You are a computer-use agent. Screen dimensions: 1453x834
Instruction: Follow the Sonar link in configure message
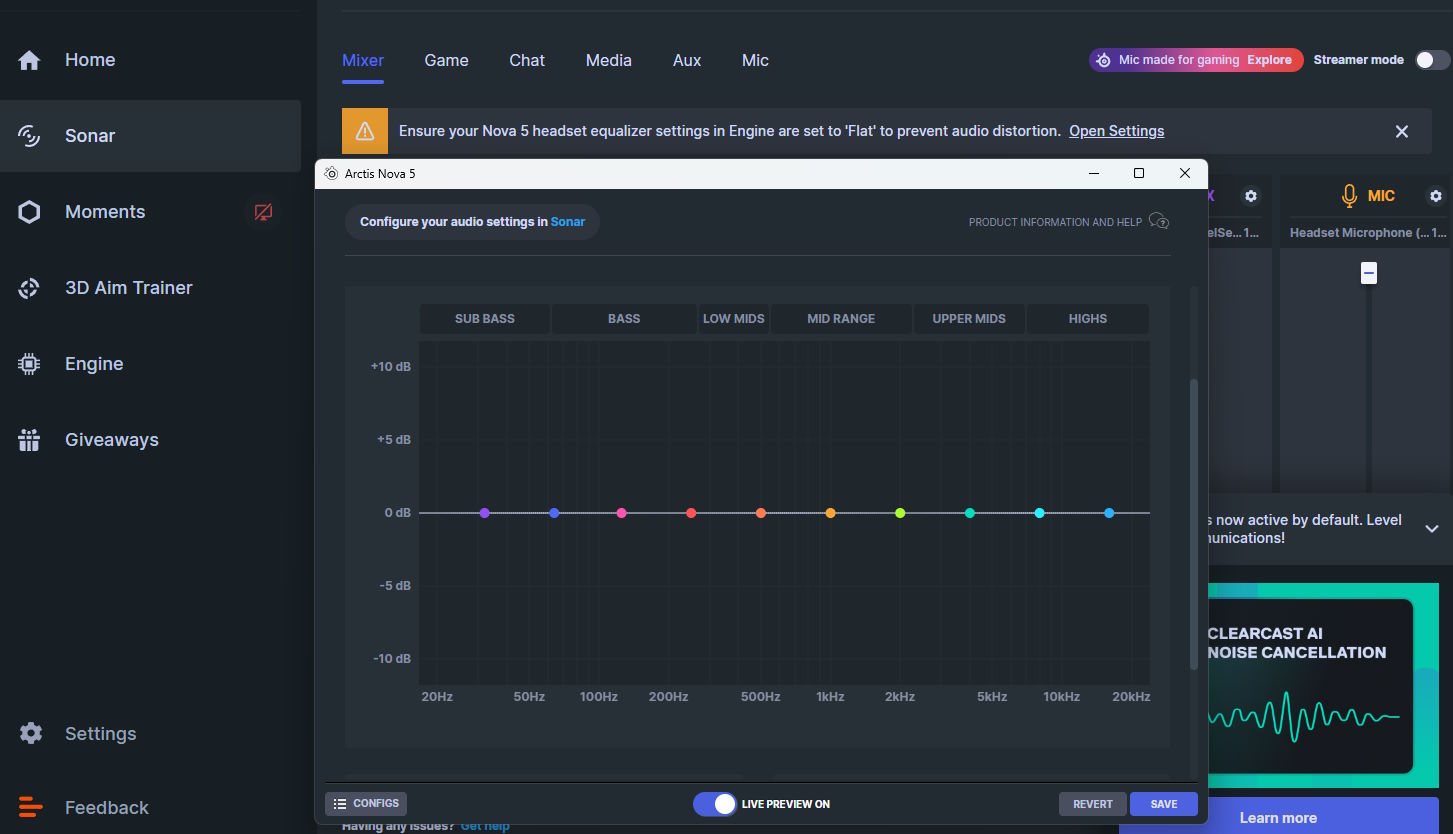tap(568, 222)
